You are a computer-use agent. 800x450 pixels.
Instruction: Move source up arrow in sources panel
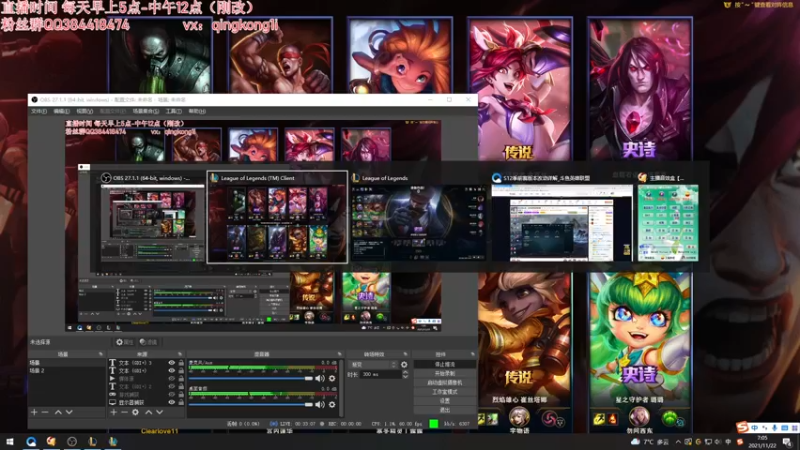pyautogui.click(x=148, y=412)
